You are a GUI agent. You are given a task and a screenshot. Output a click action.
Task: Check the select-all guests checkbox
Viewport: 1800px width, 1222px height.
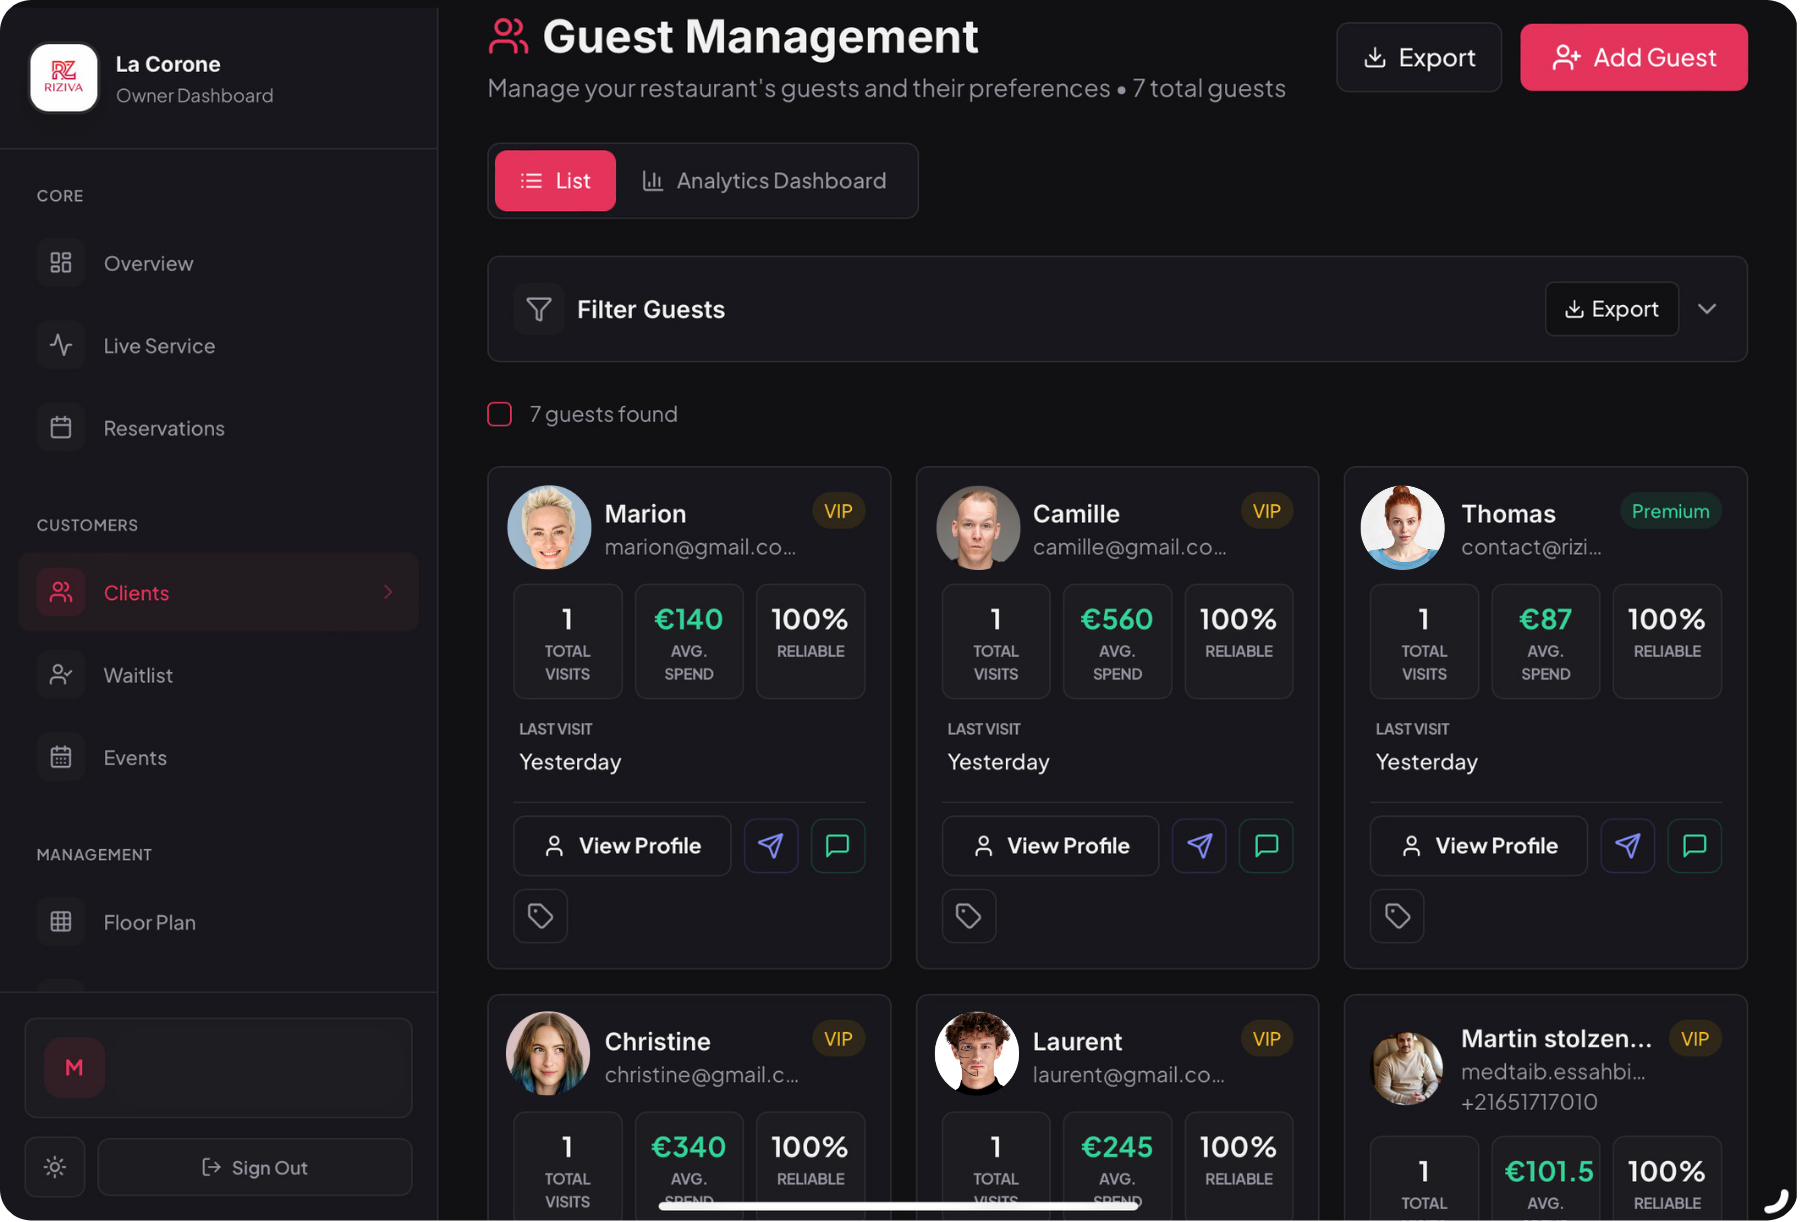500,414
